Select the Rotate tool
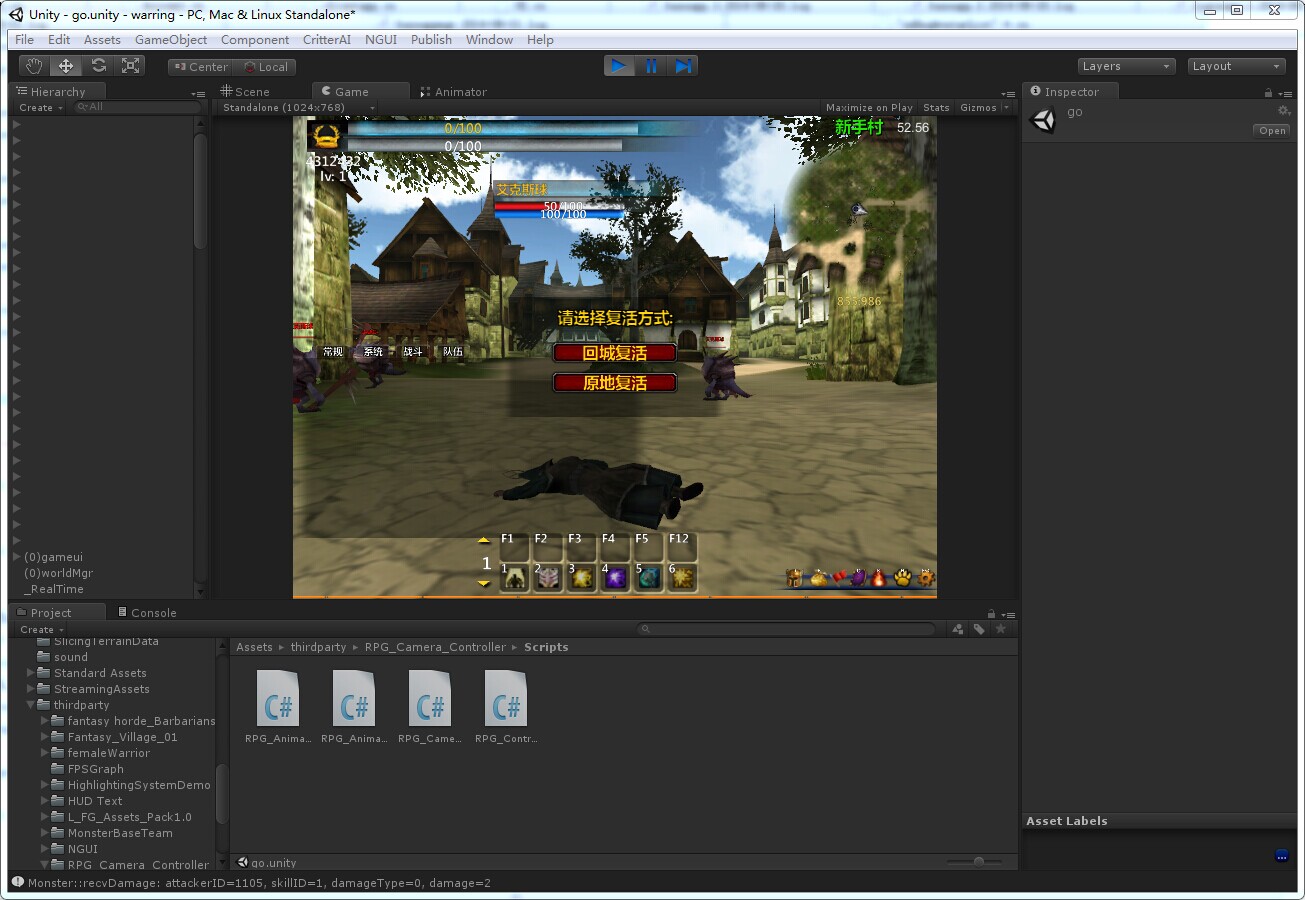 (x=98, y=66)
